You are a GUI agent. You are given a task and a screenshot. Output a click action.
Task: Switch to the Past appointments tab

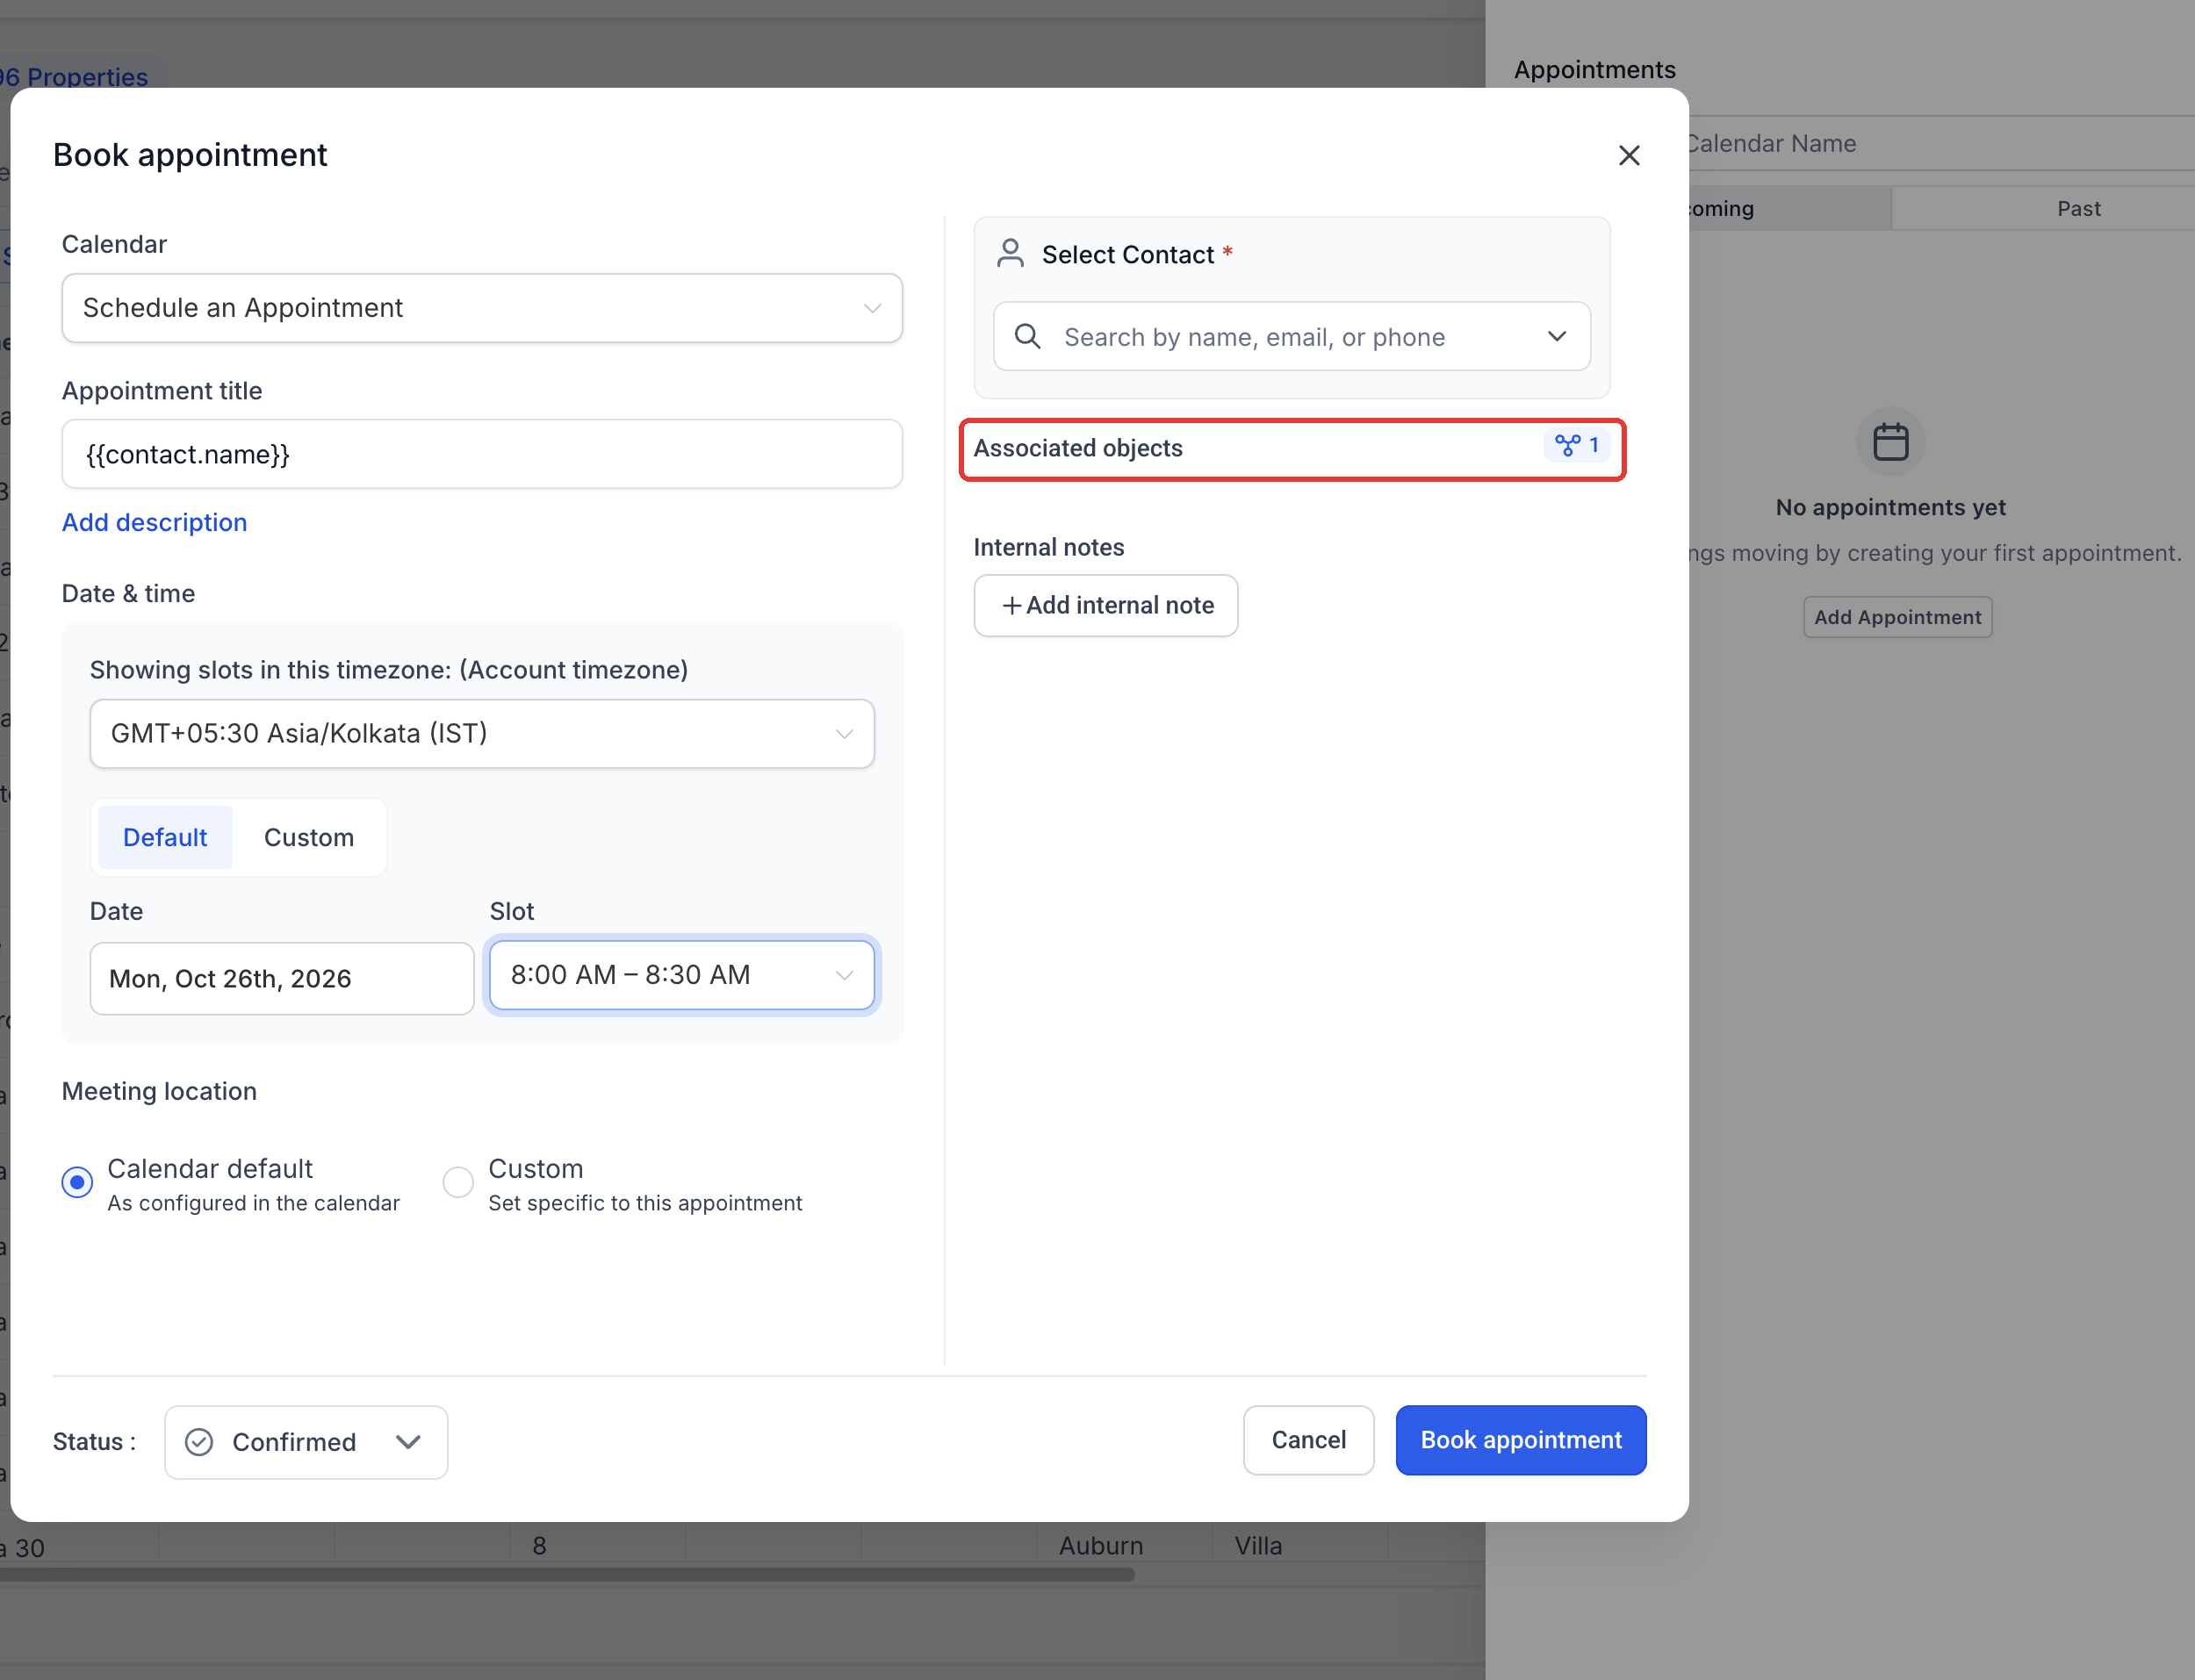point(2078,208)
